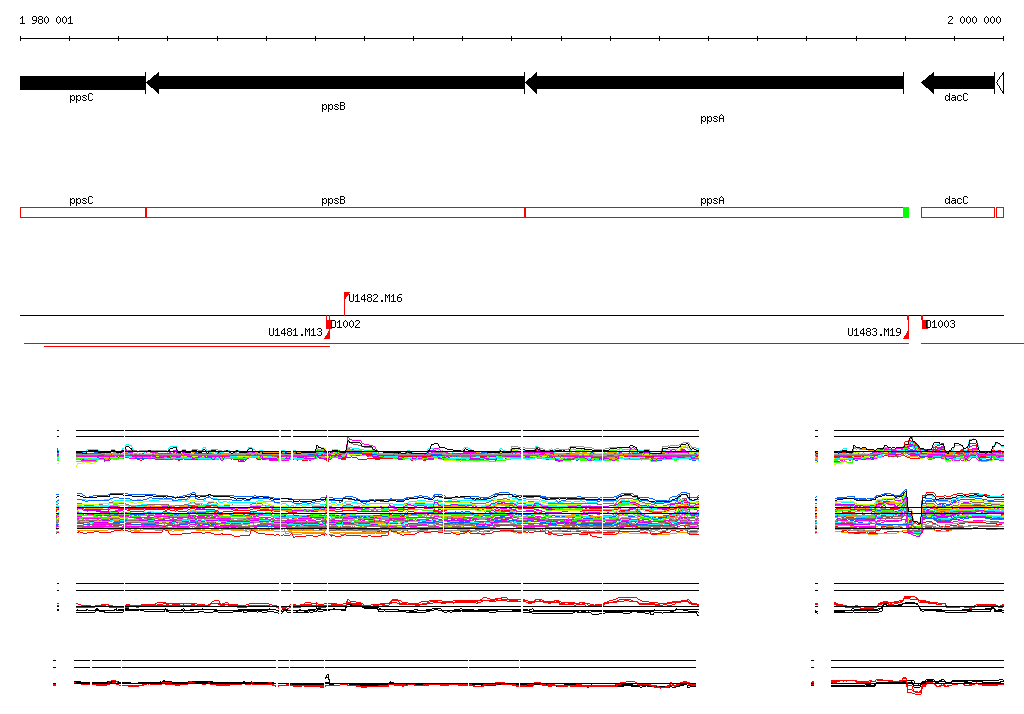The width and height of the screenshot is (1024, 714).
Task: Click the U1483.M19 red marker
Action: pos(906,334)
